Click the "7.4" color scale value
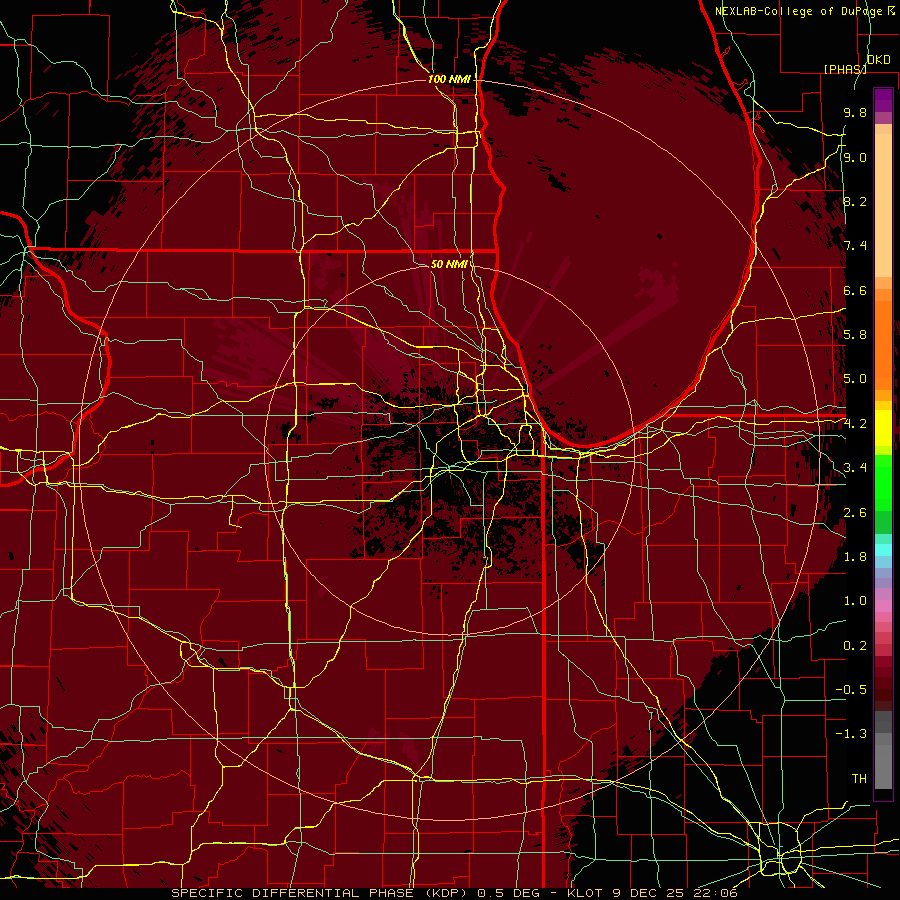The width and height of the screenshot is (900, 900). [855, 246]
